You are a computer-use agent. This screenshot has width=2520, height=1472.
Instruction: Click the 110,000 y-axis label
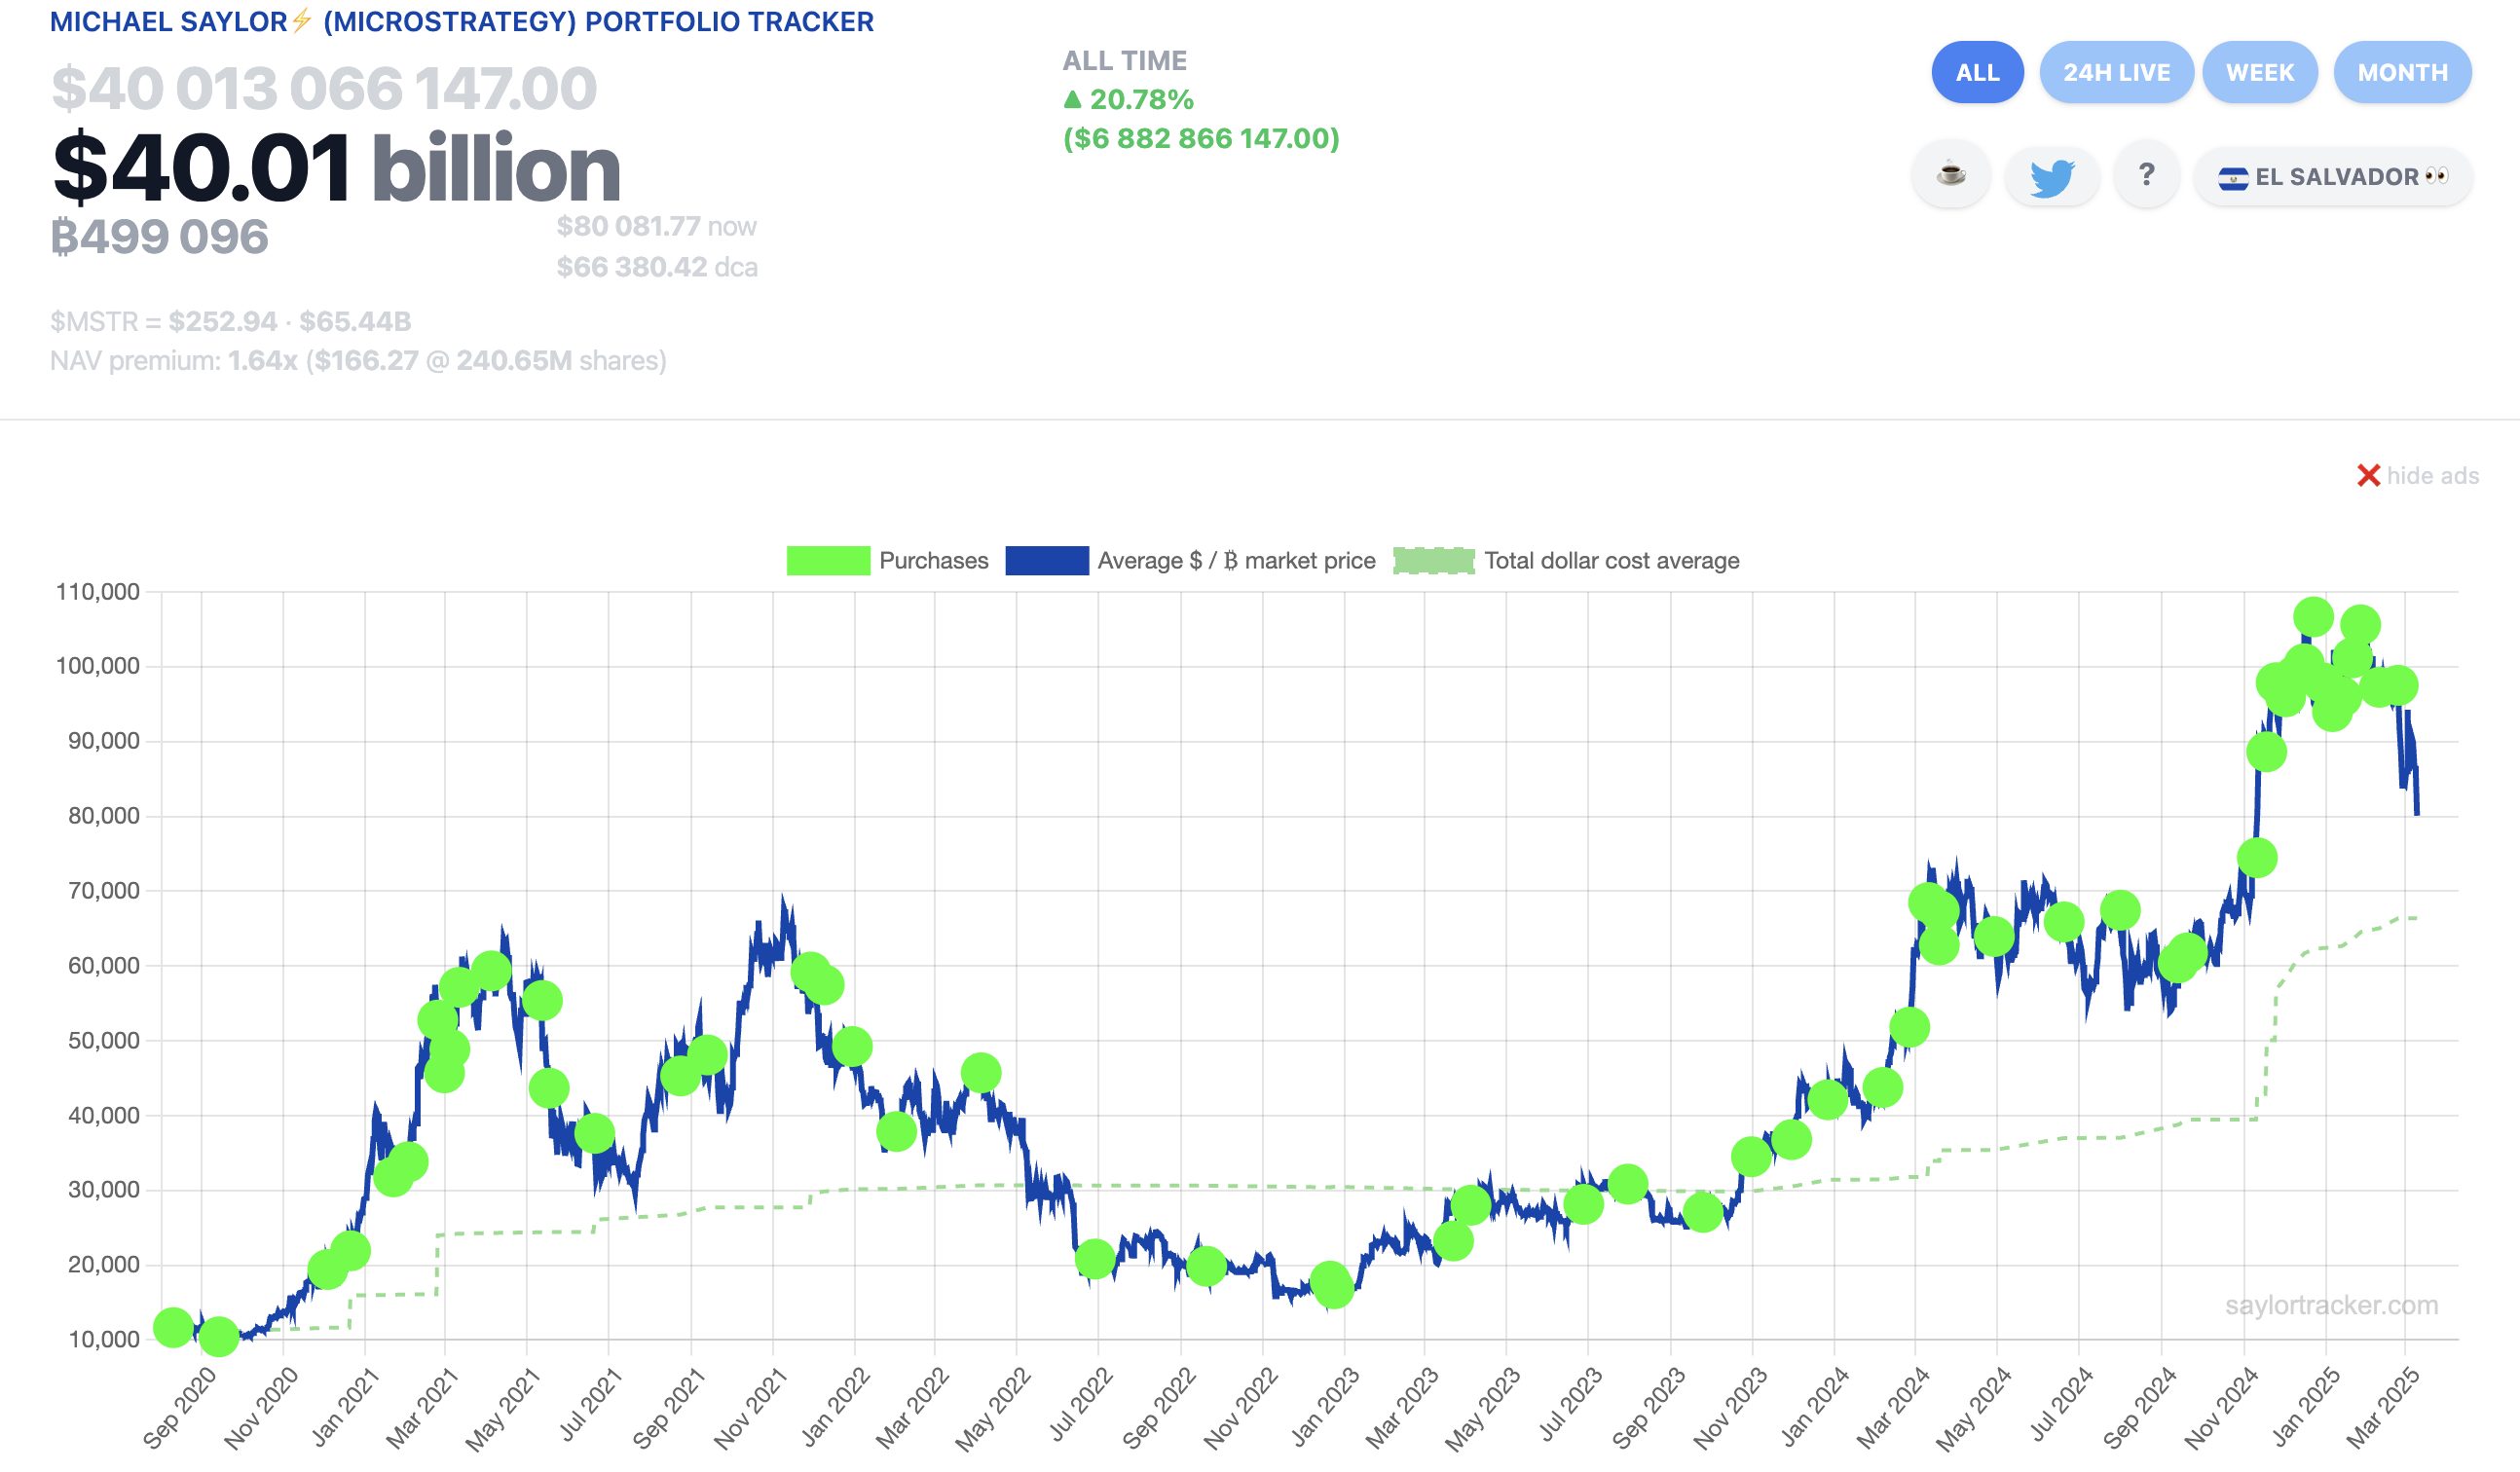98,591
